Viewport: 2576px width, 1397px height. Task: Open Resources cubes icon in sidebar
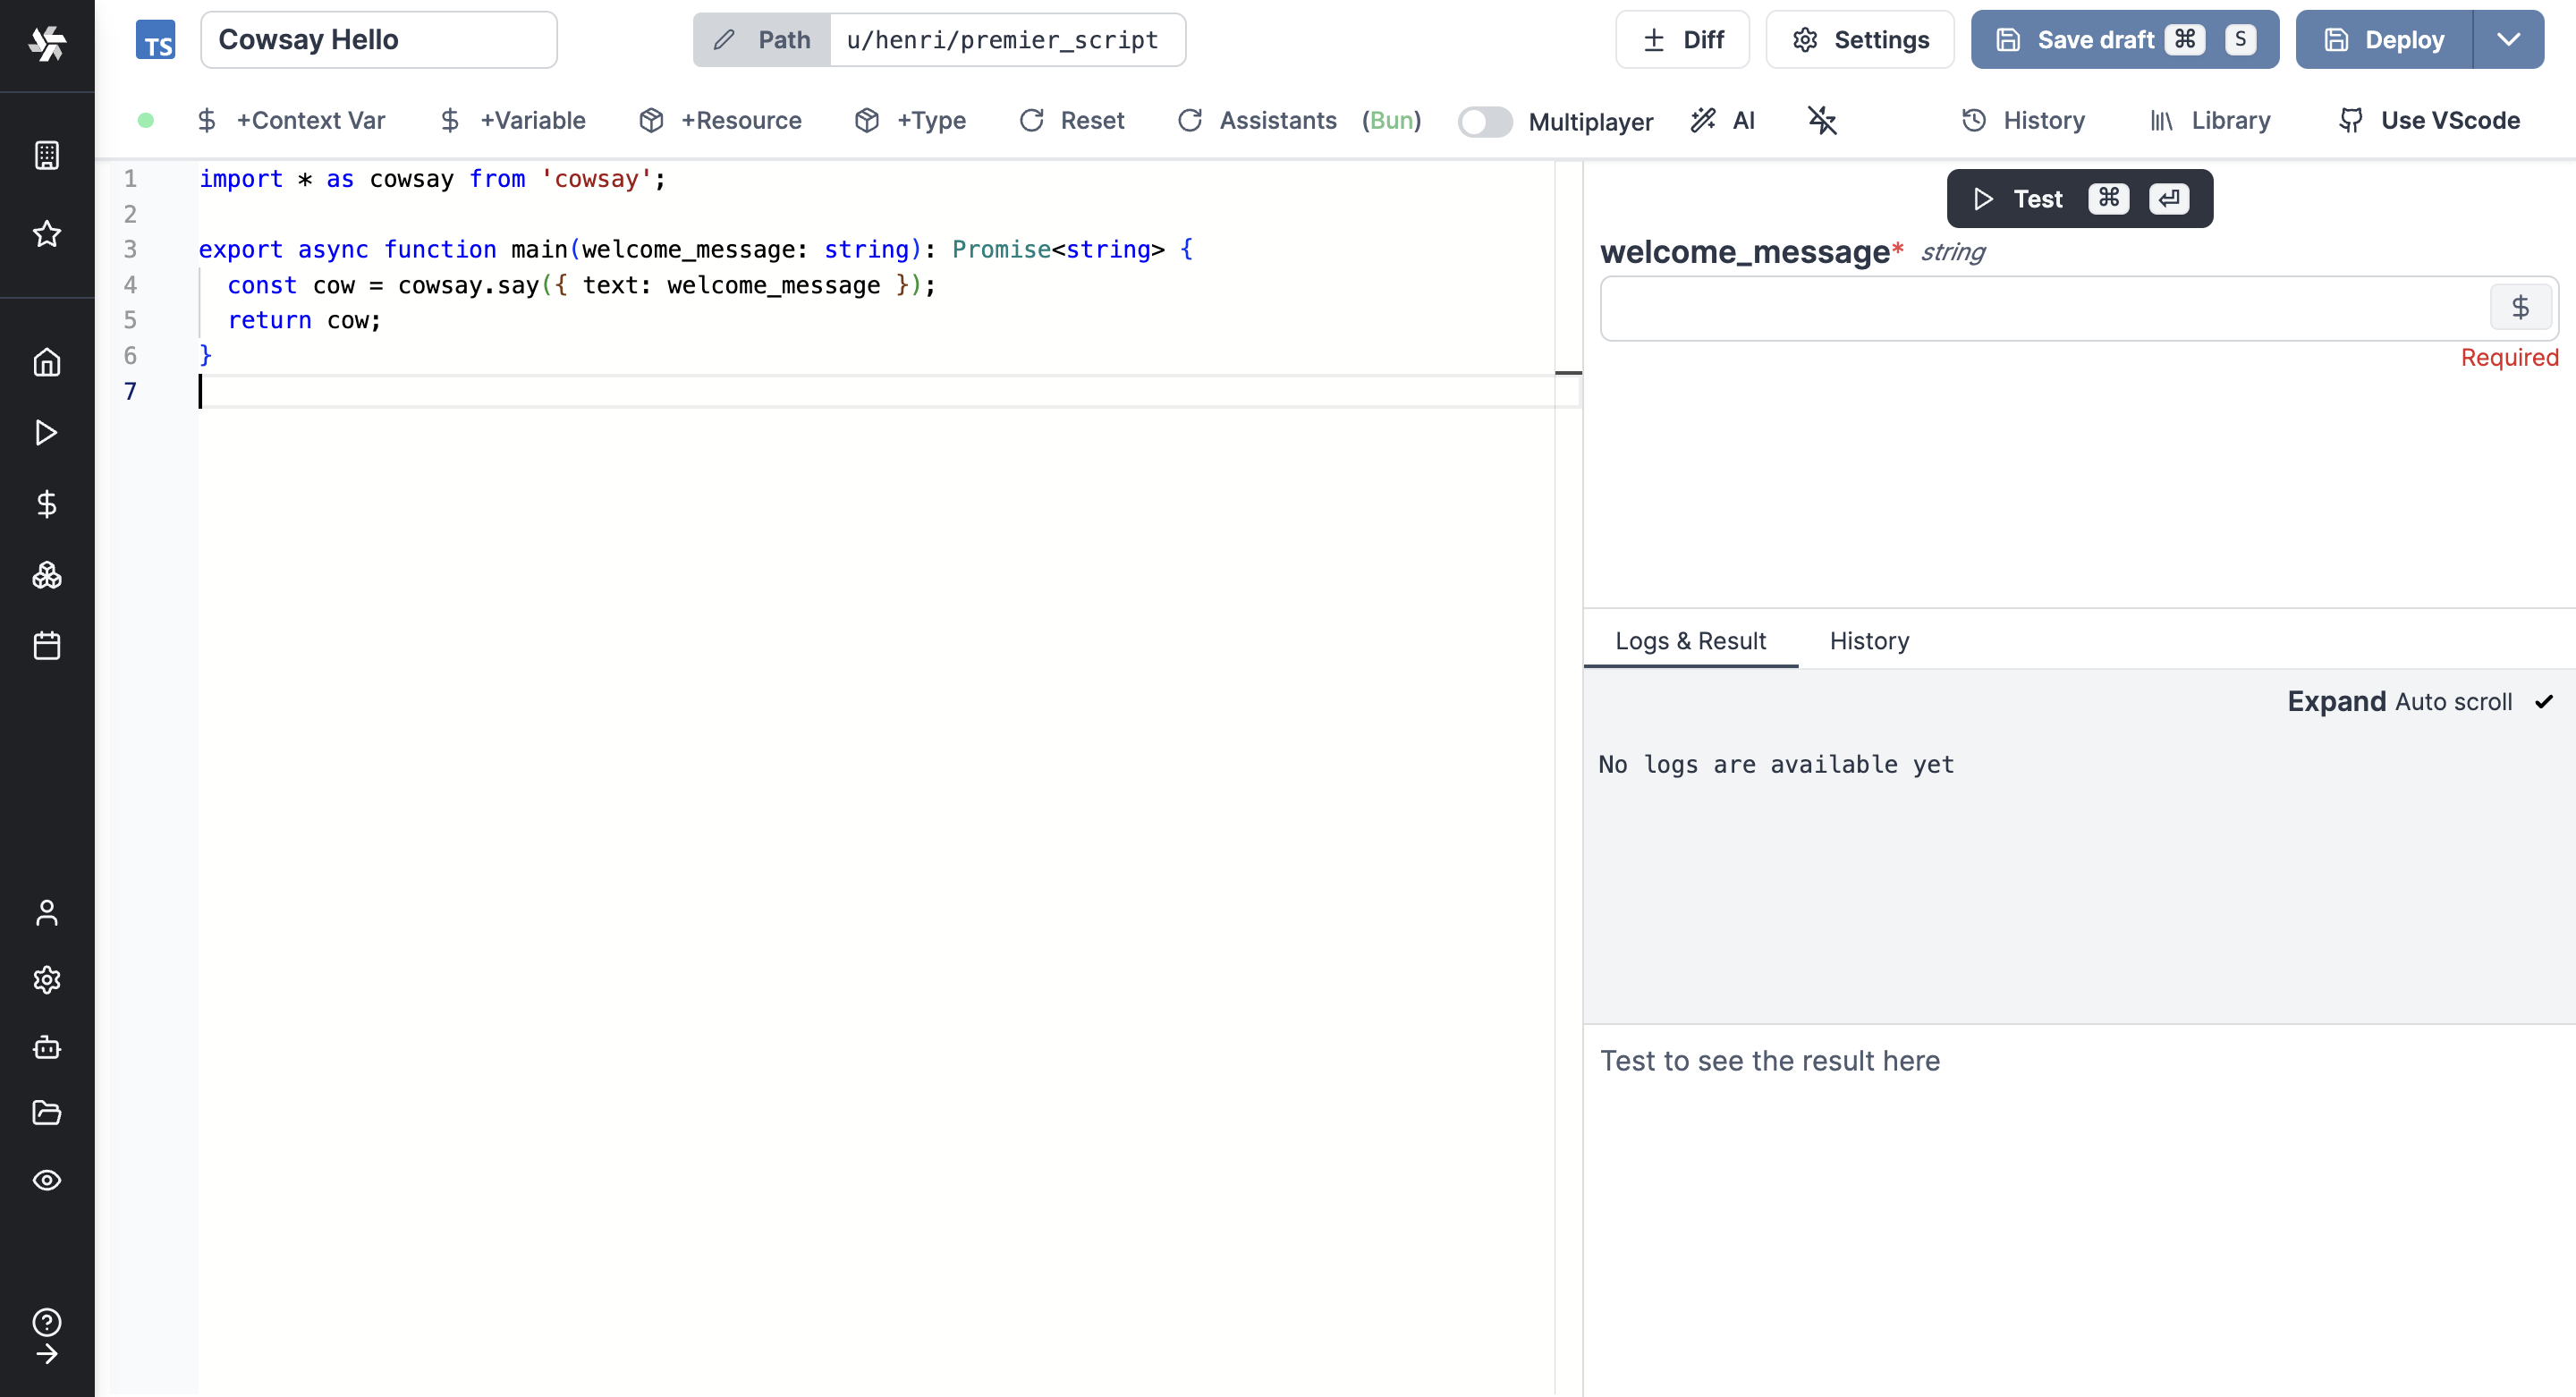pos(46,575)
